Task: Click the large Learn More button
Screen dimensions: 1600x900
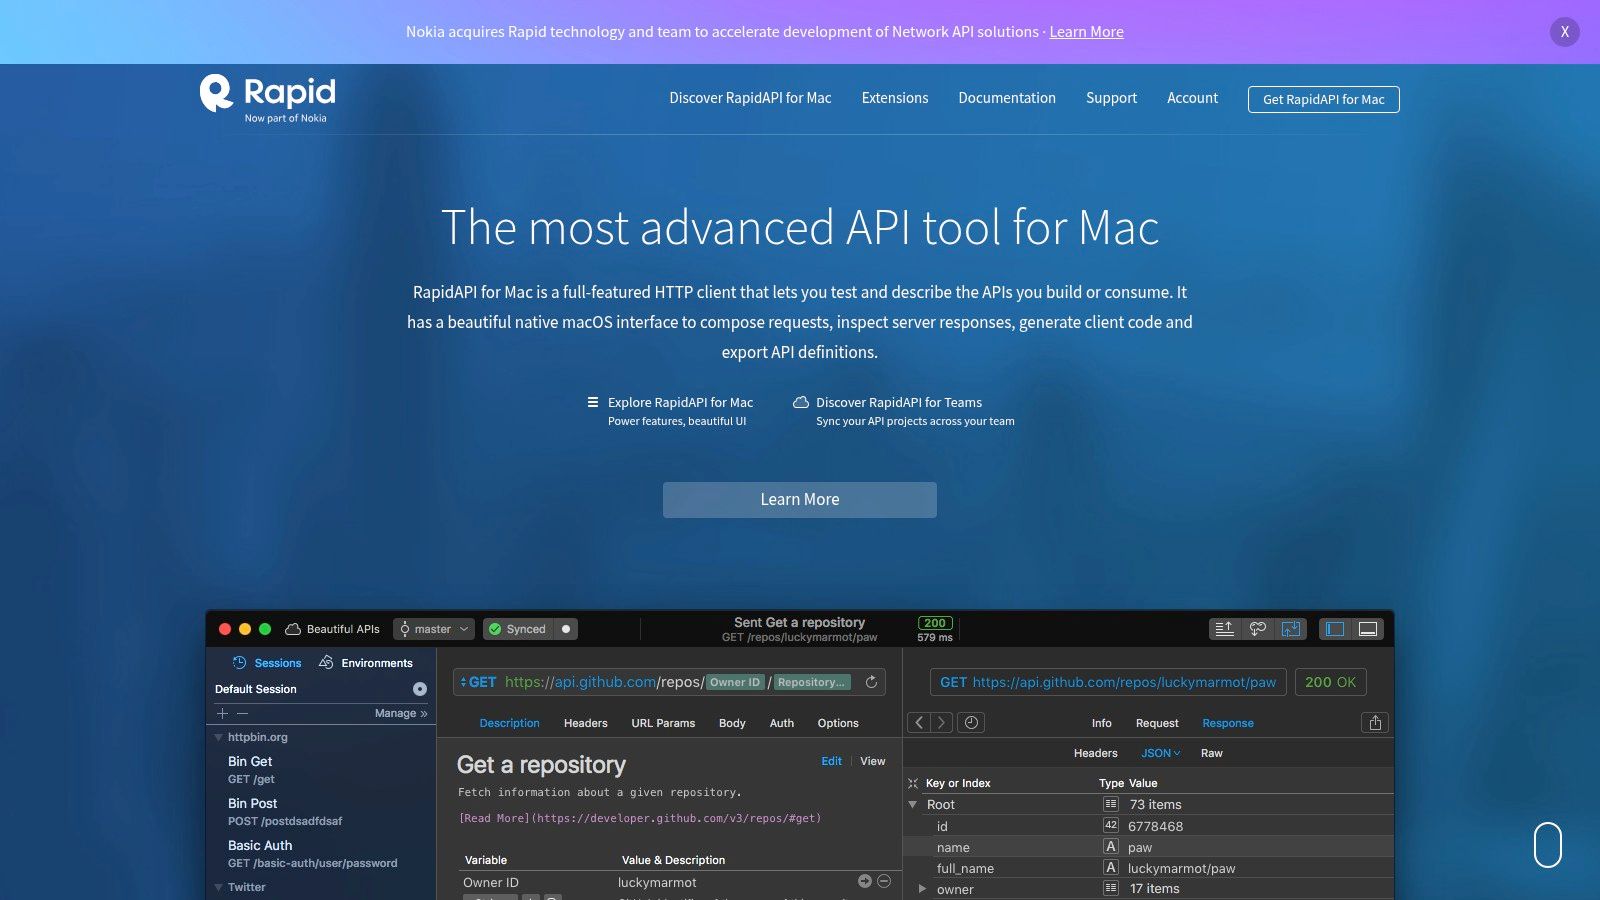Action: click(x=799, y=500)
